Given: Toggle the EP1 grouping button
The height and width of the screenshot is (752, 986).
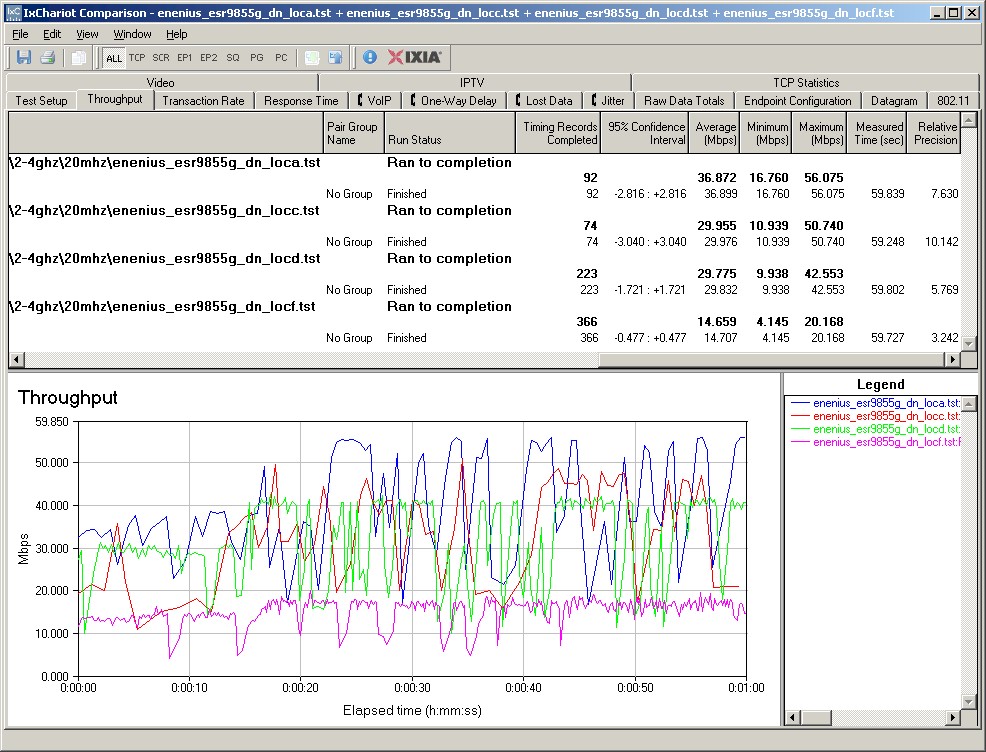Looking at the screenshot, I should pos(184,58).
